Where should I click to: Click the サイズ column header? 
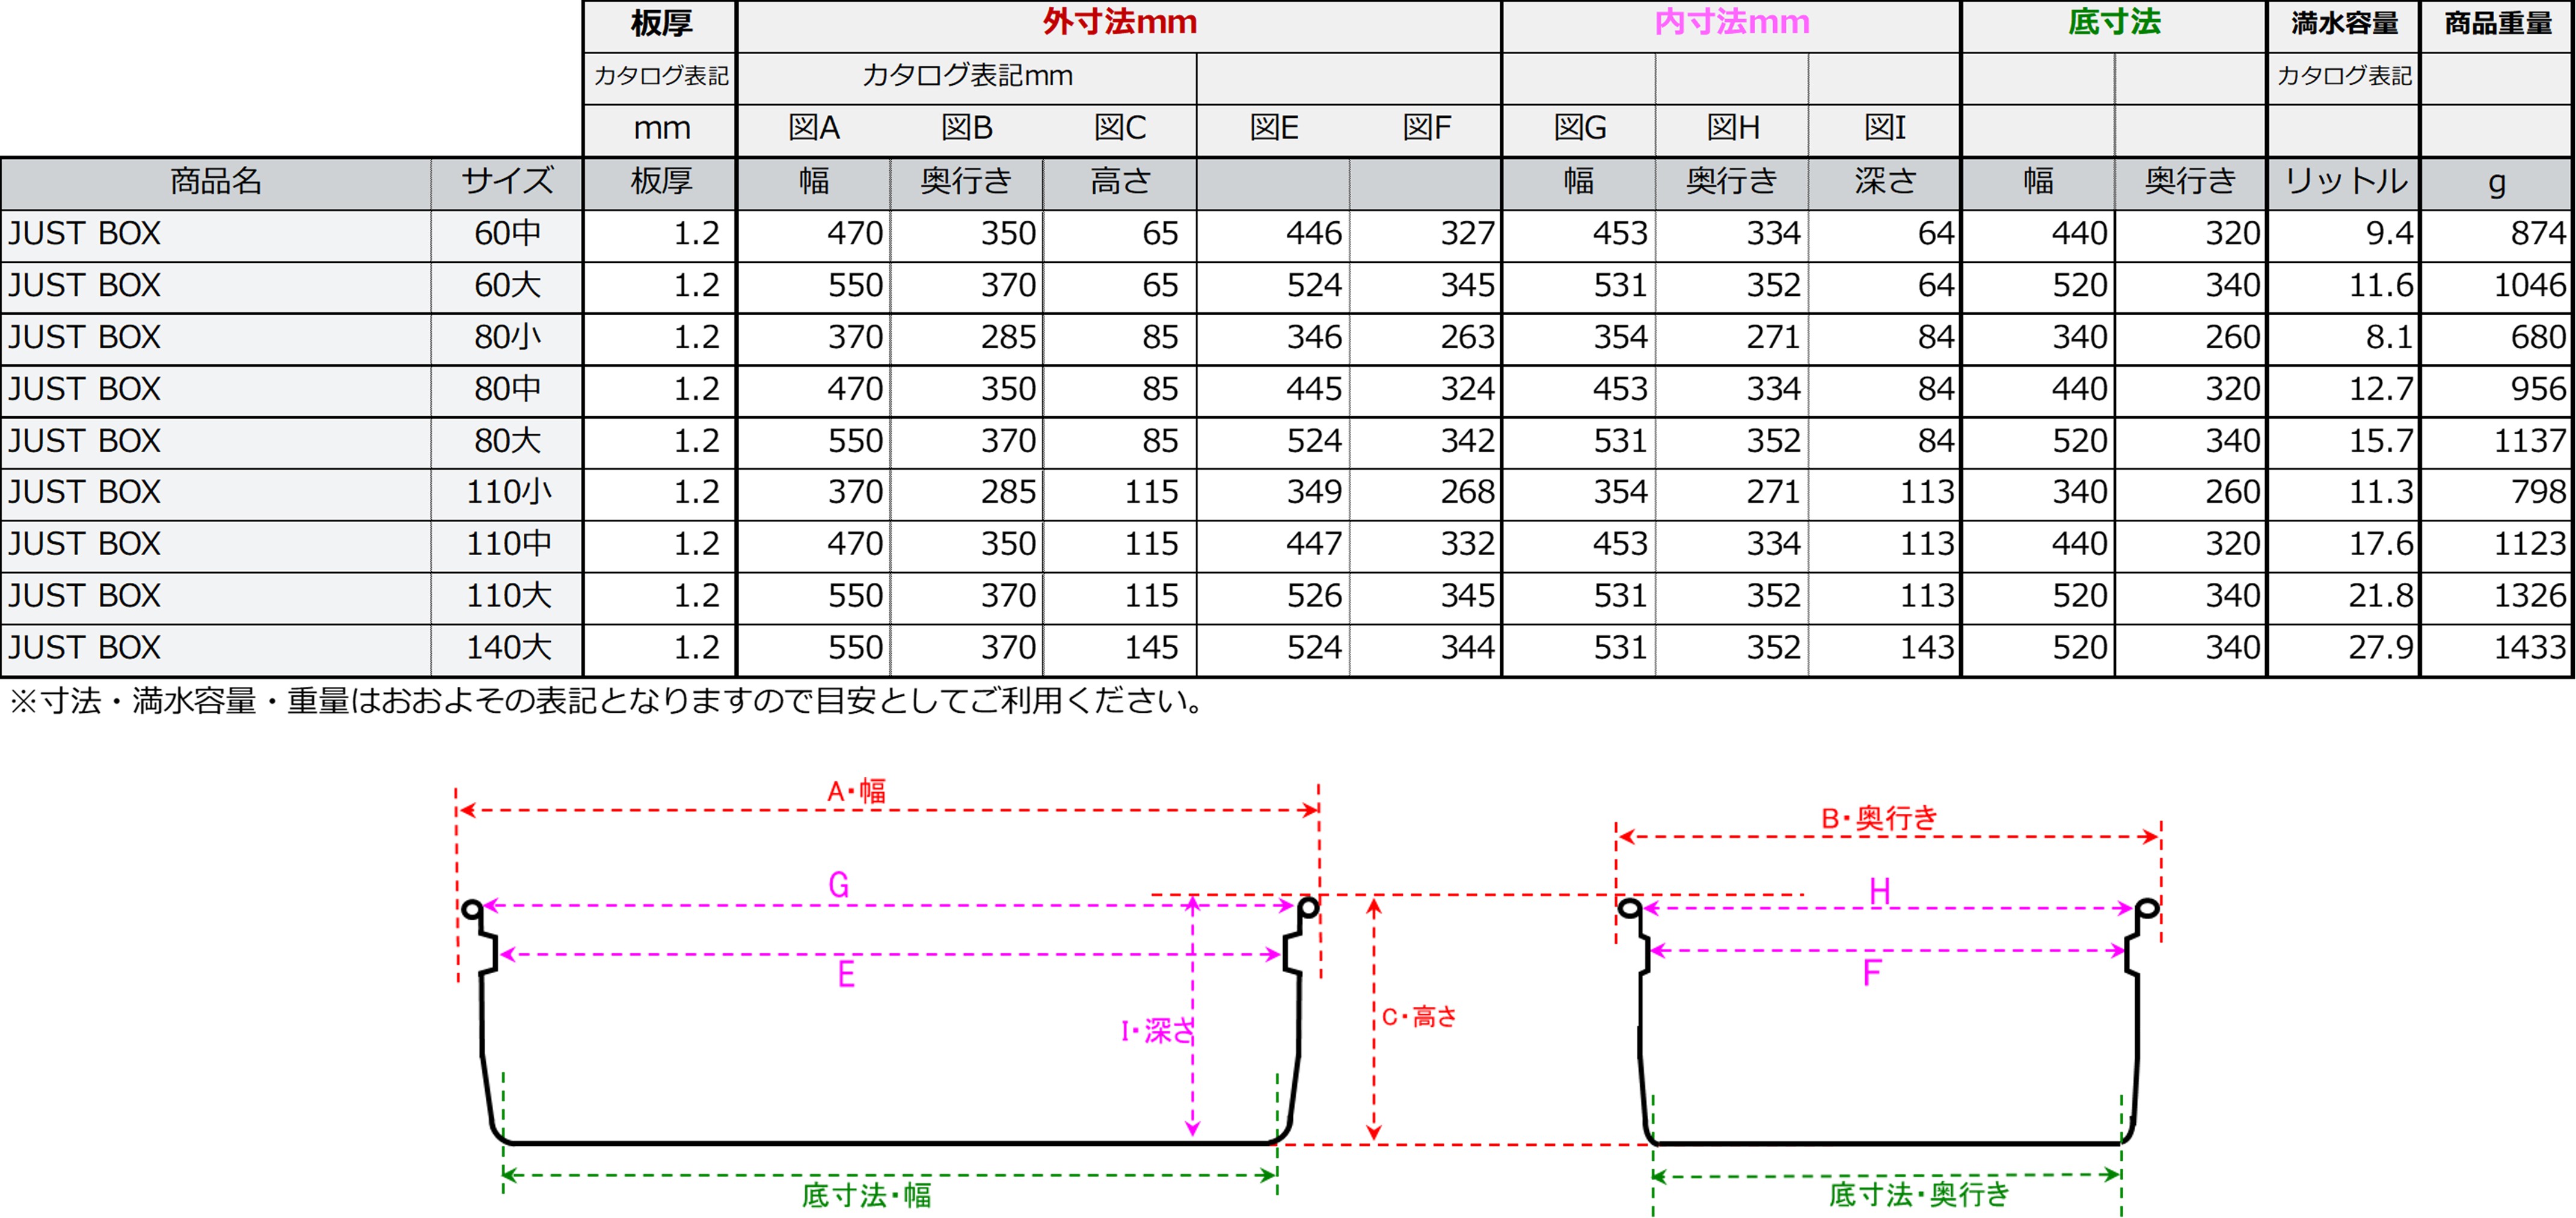click(507, 181)
